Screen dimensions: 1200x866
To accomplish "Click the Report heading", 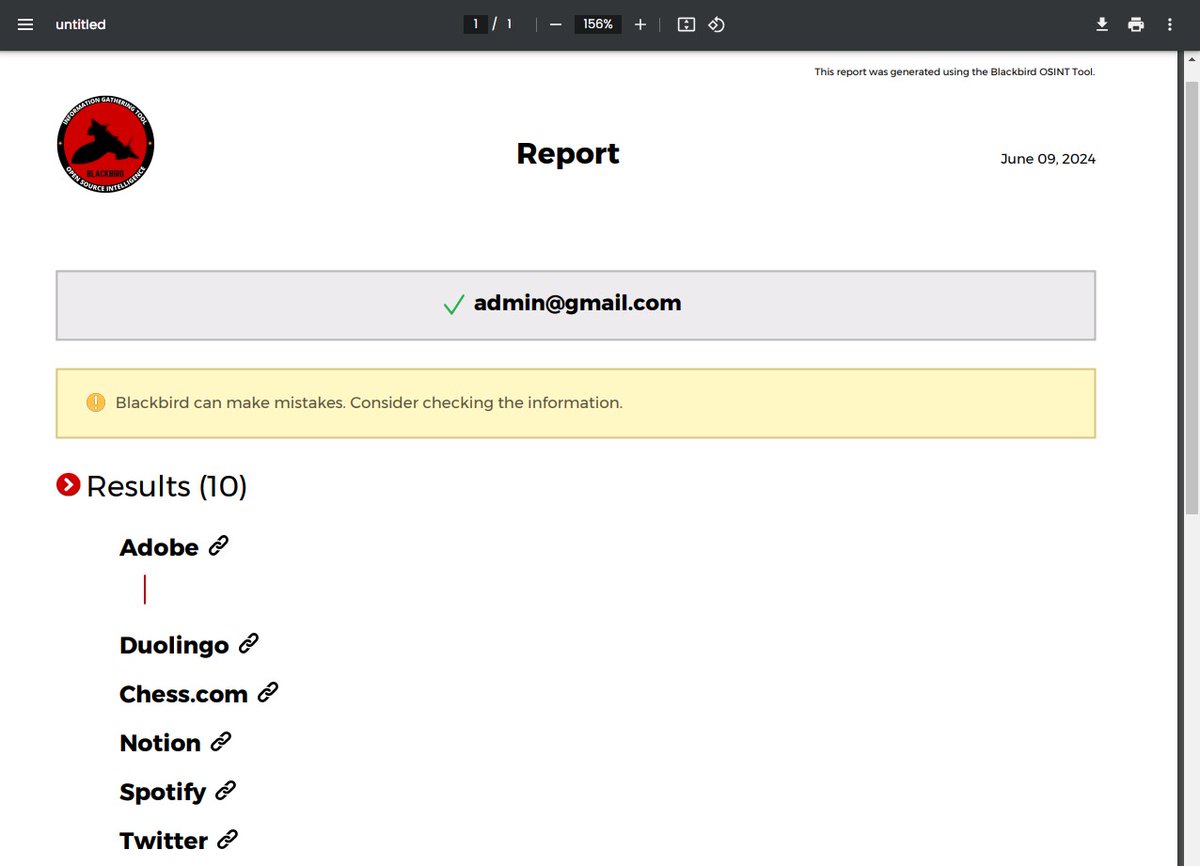I will coord(568,153).
